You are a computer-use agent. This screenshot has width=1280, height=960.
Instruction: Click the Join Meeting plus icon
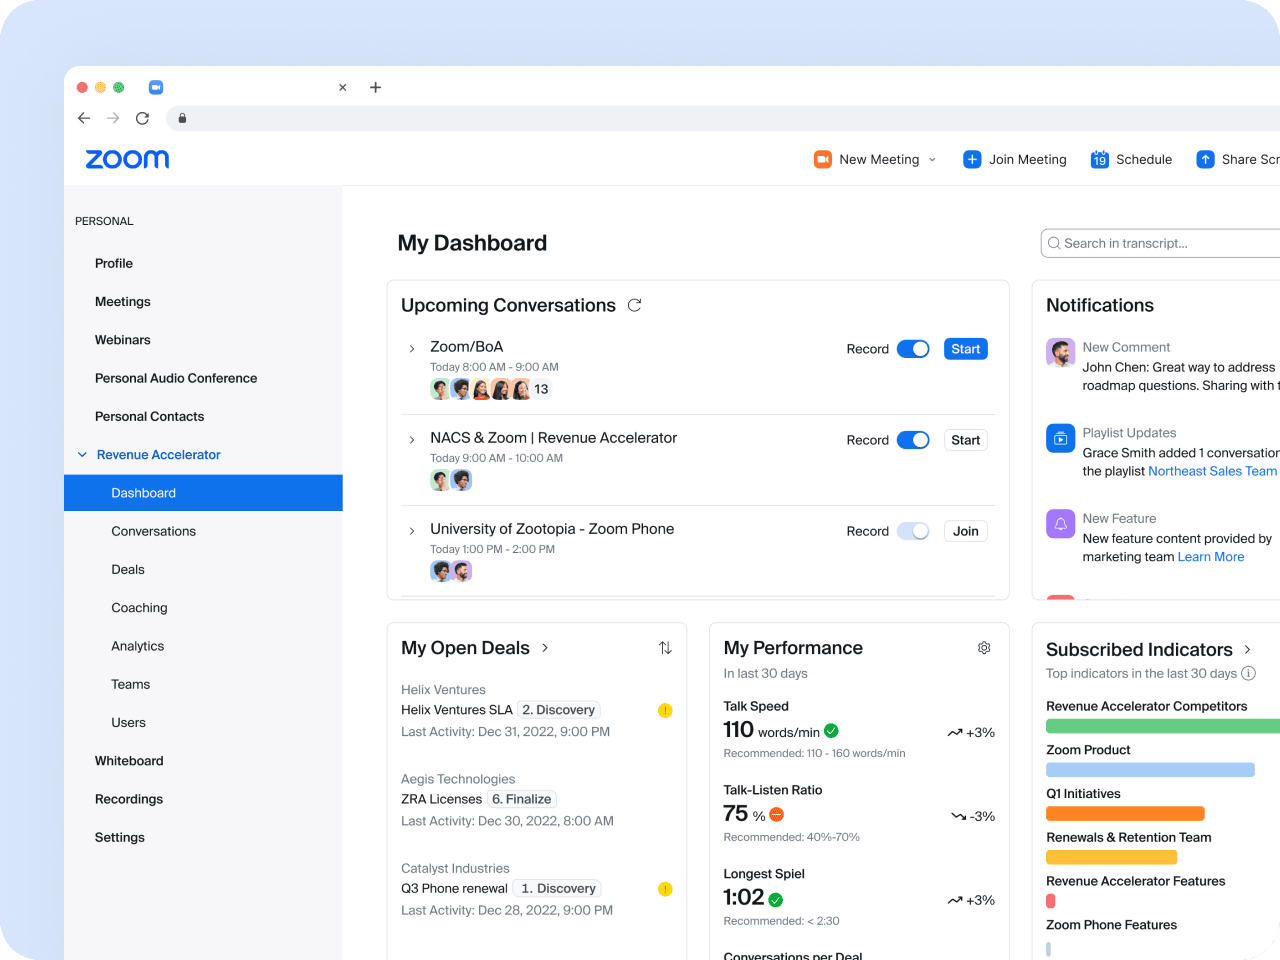click(972, 159)
